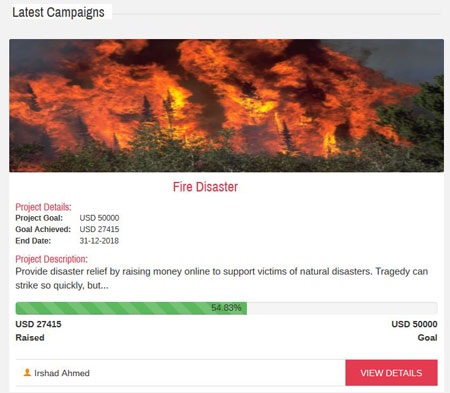Click the Raised label under the progress bar

click(30, 338)
